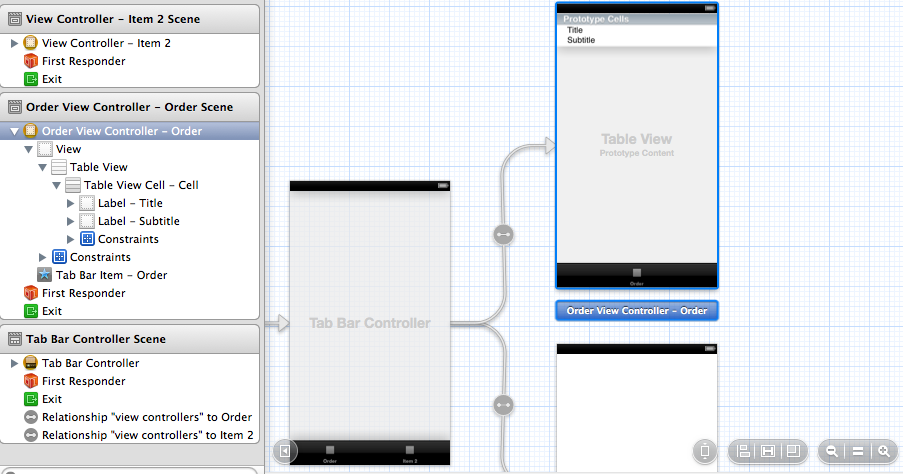Select the Title label in prototype cell

coord(575,30)
